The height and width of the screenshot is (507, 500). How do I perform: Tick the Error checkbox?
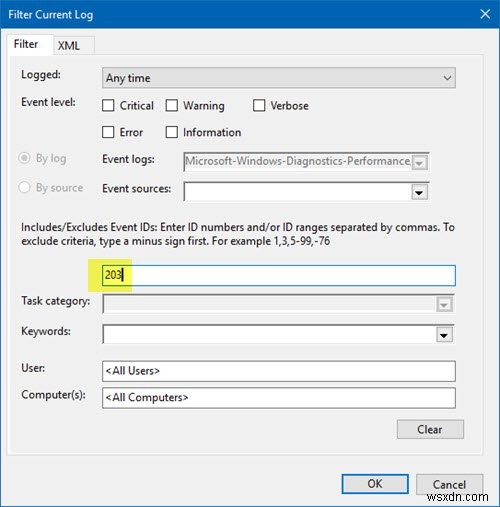point(108,132)
